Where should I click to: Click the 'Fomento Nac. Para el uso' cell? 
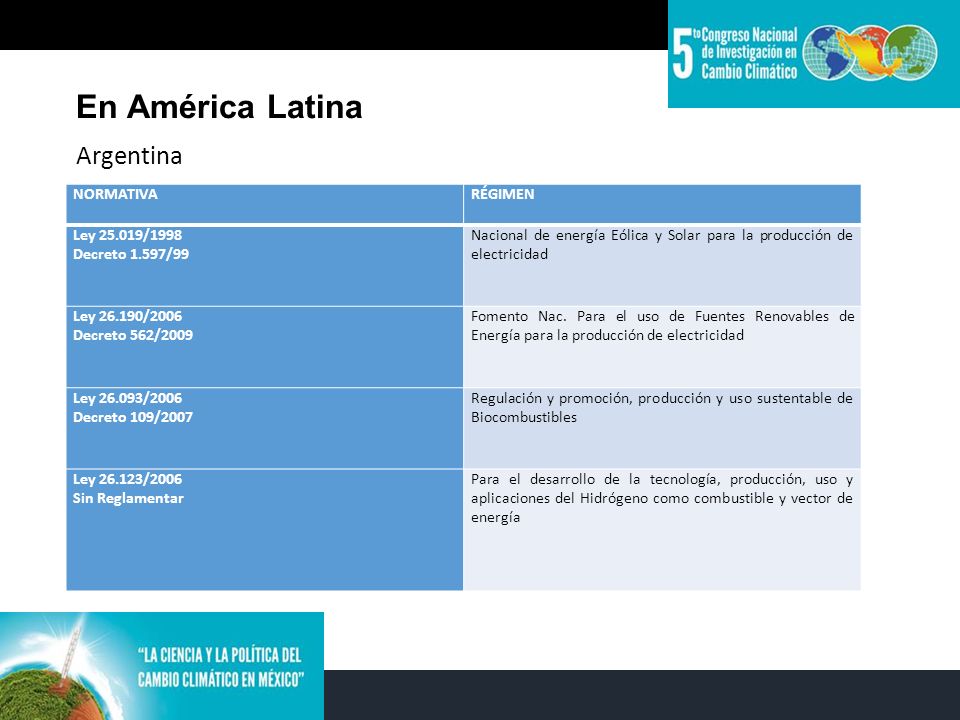(662, 347)
